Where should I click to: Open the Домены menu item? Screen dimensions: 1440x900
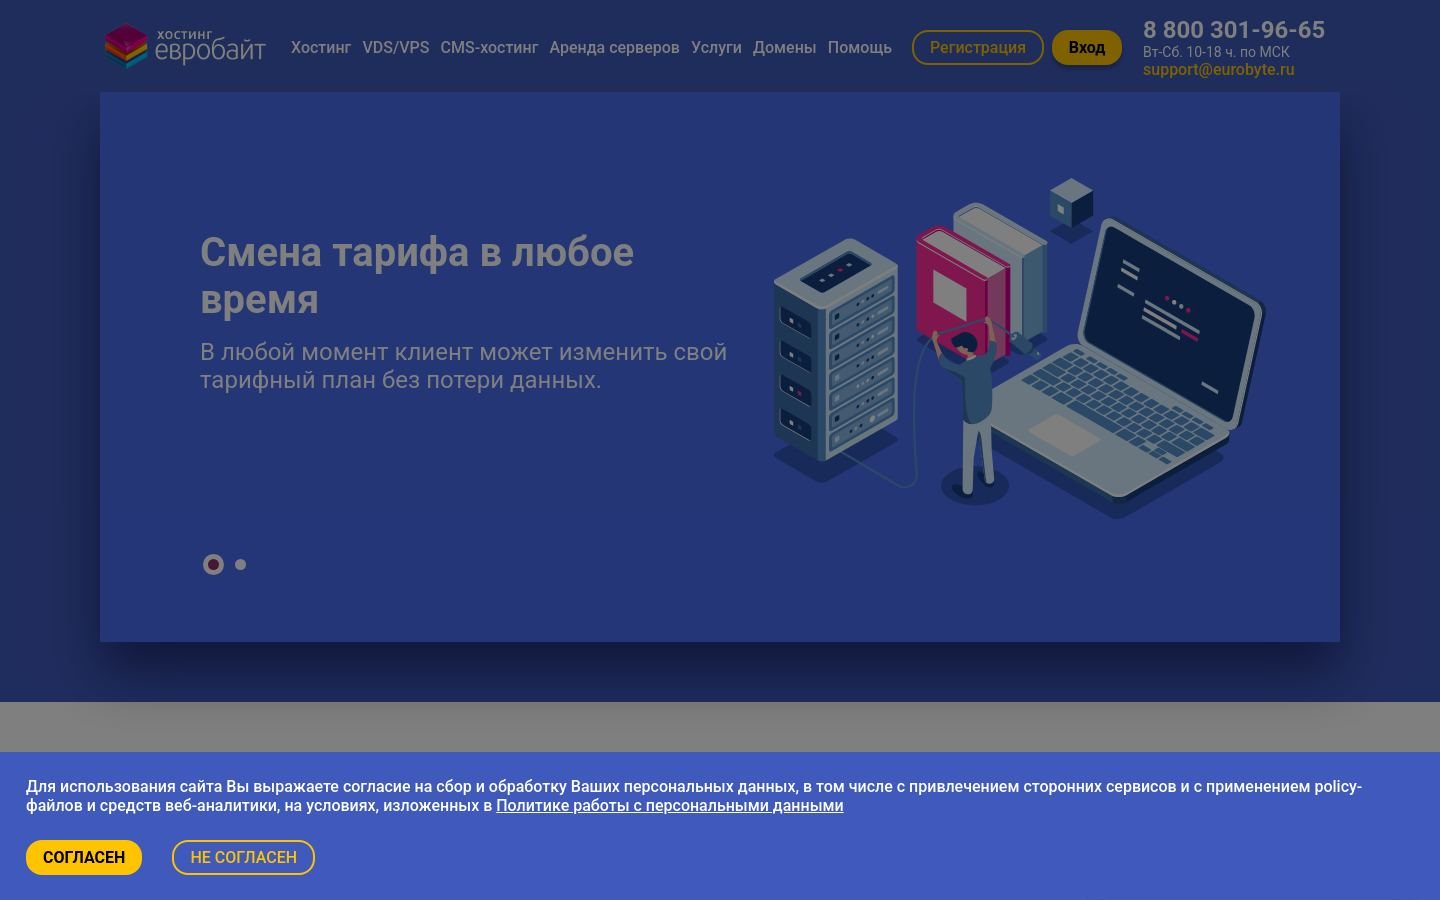tap(784, 47)
